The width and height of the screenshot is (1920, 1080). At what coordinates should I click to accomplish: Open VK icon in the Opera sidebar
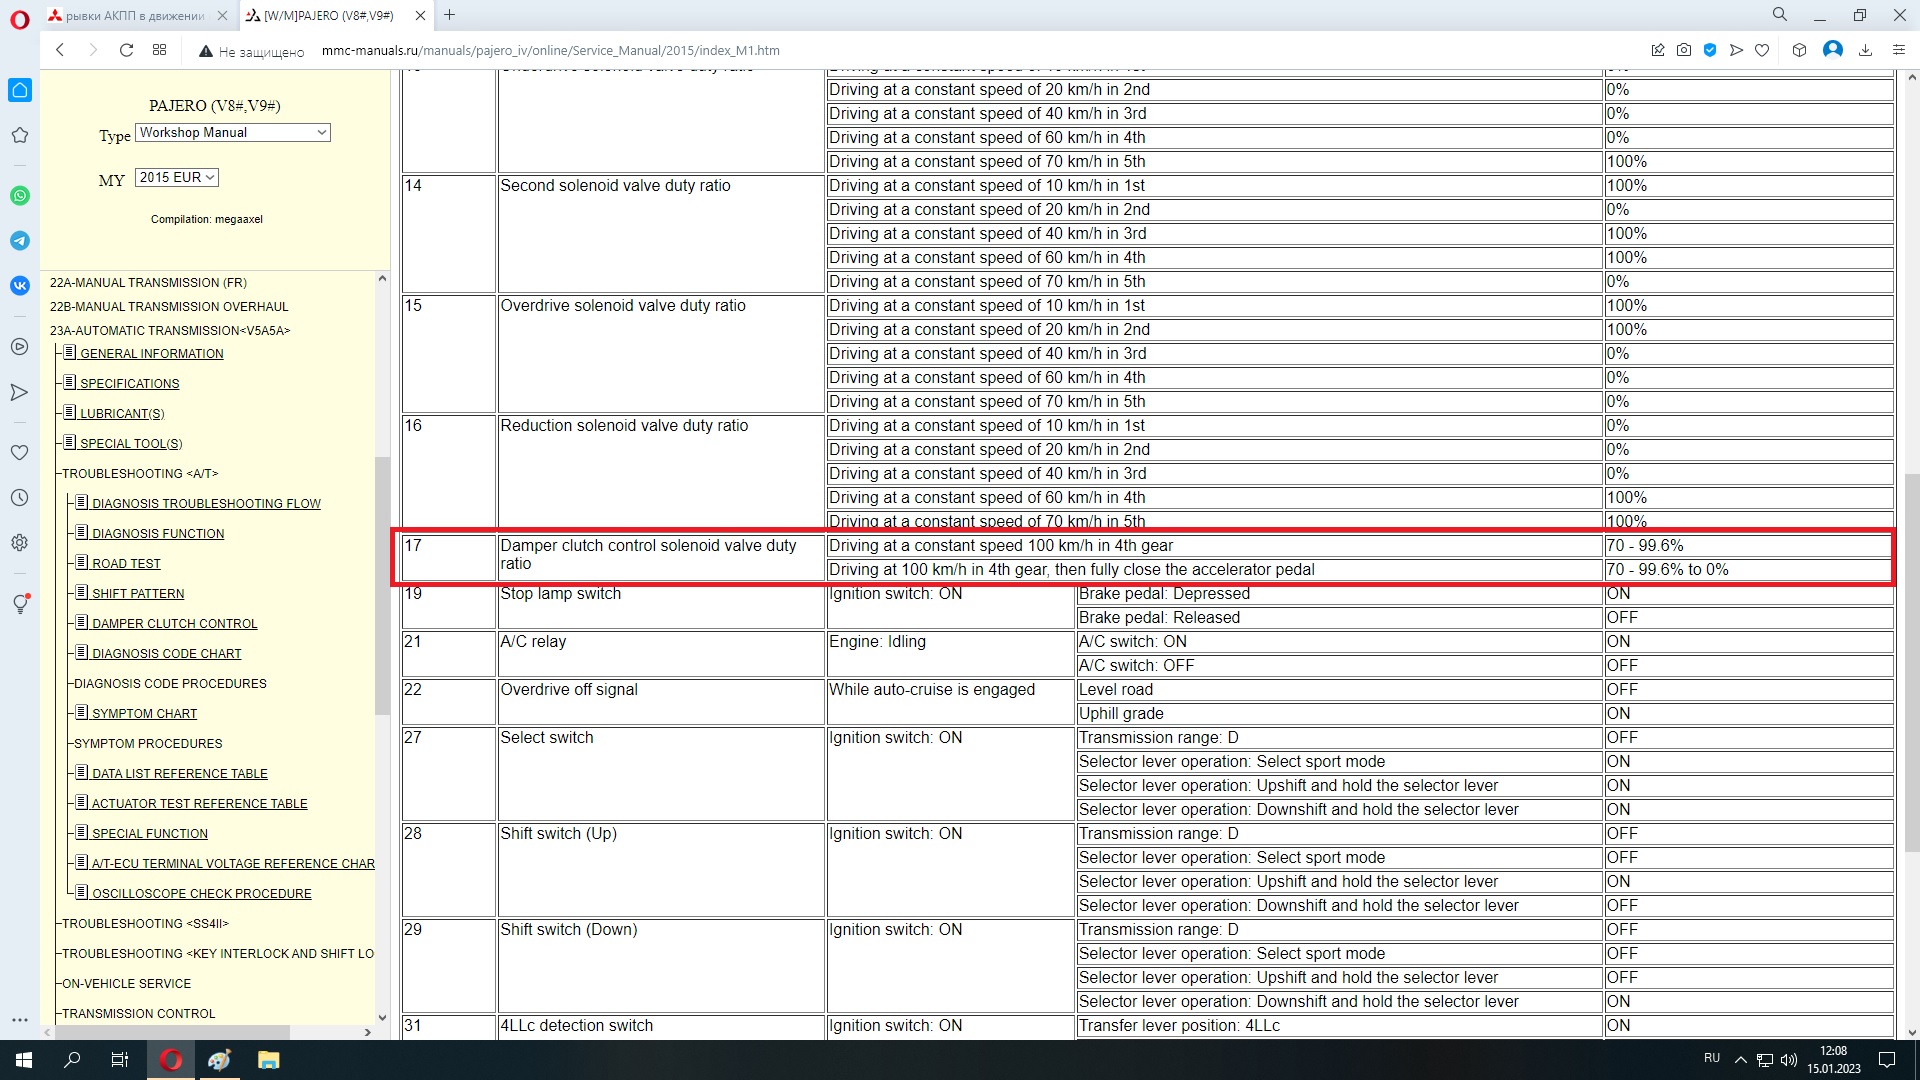click(x=20, y=286)
